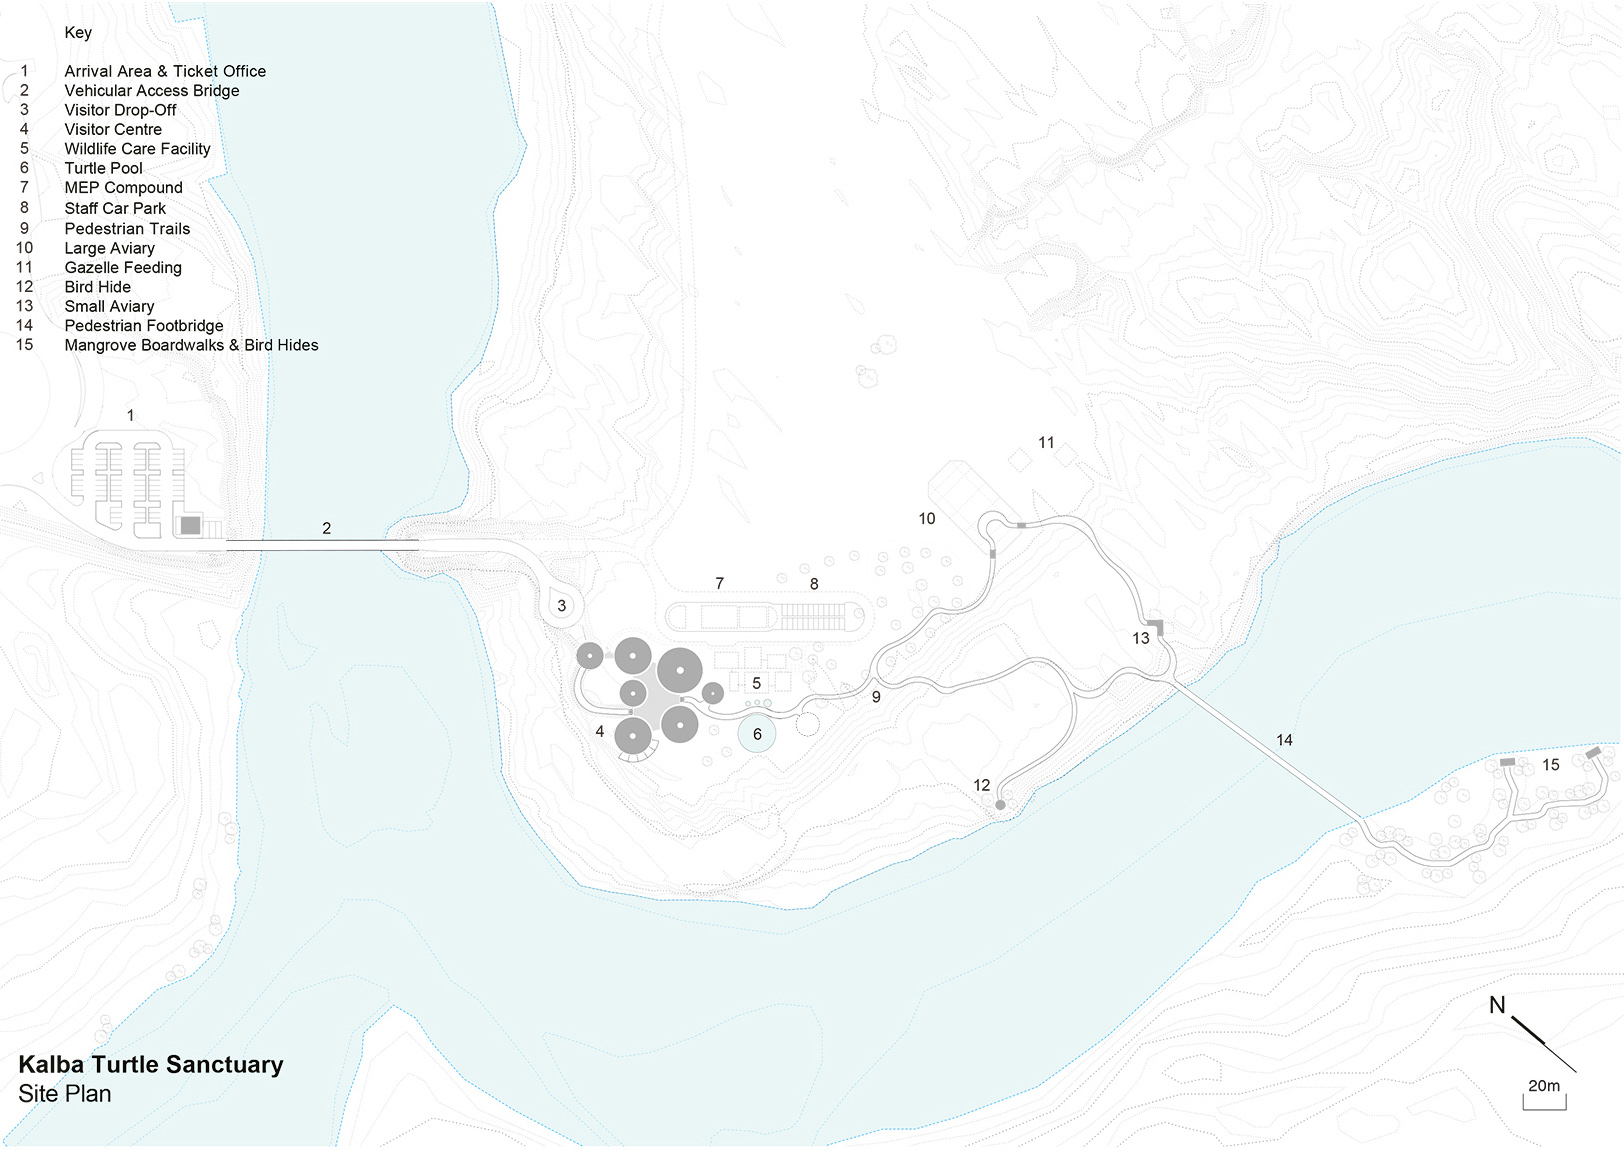1624x1150 pixels.
Task: Select the largest grey Visitor Centre pod
Action: pos(680,670)
